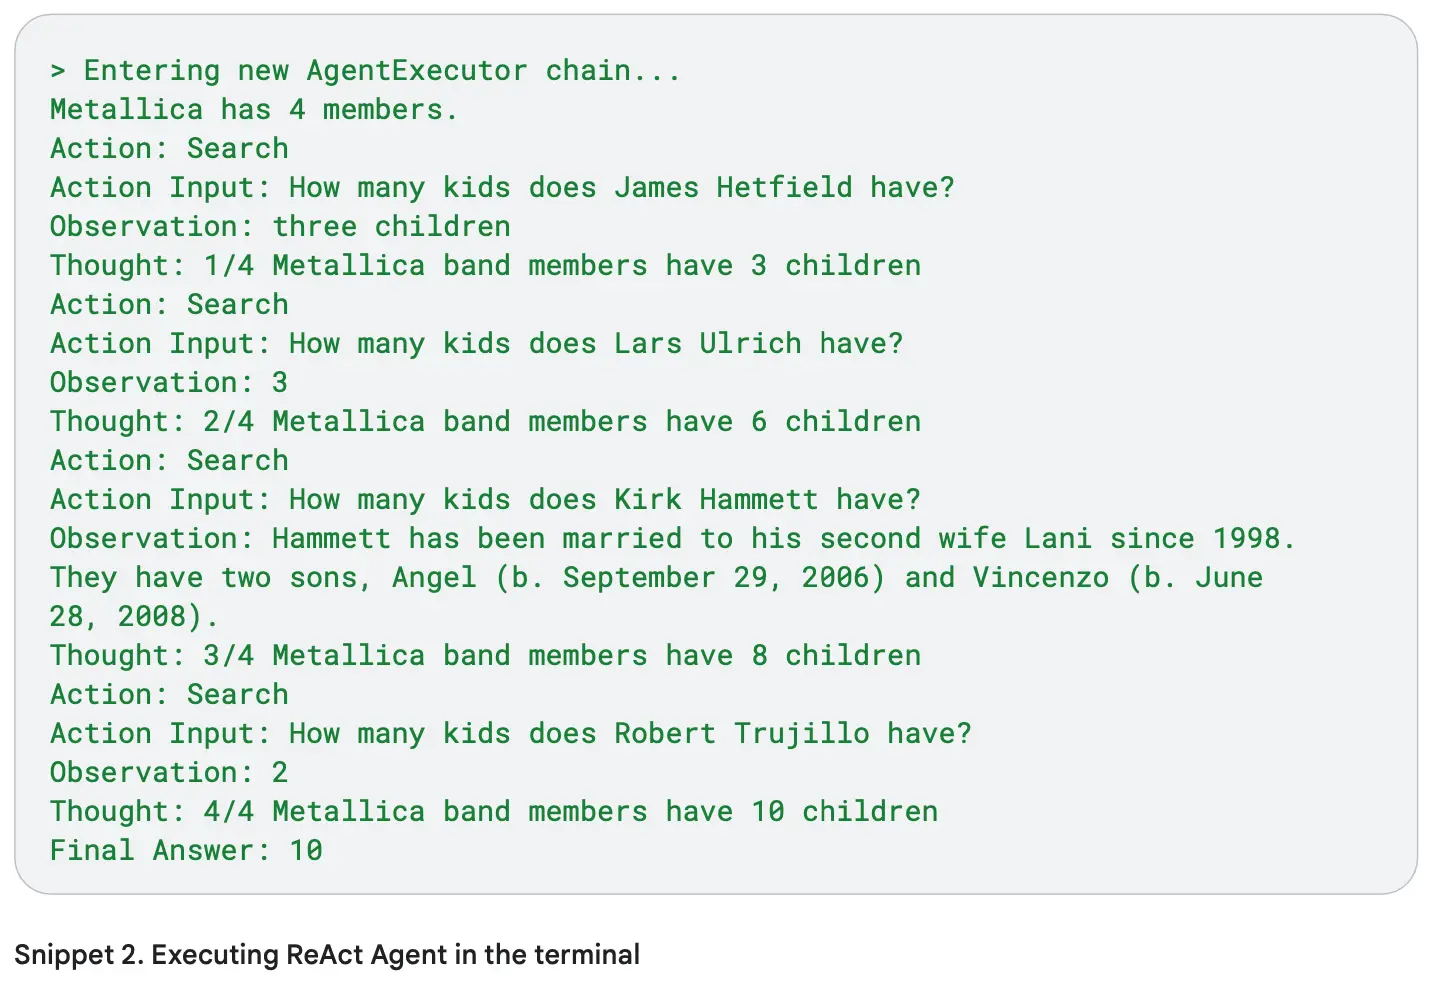
Task: Click the Robert Trujillo action input line
Action: (510, 734)
